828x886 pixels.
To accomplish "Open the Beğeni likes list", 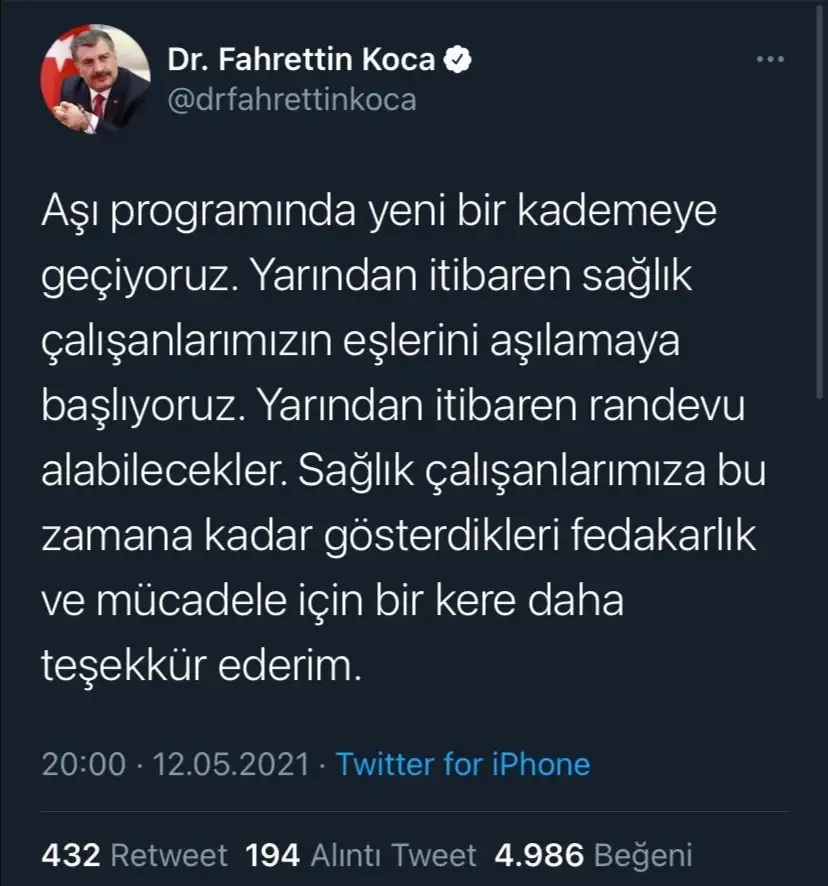I will click(x=643, y=855).
